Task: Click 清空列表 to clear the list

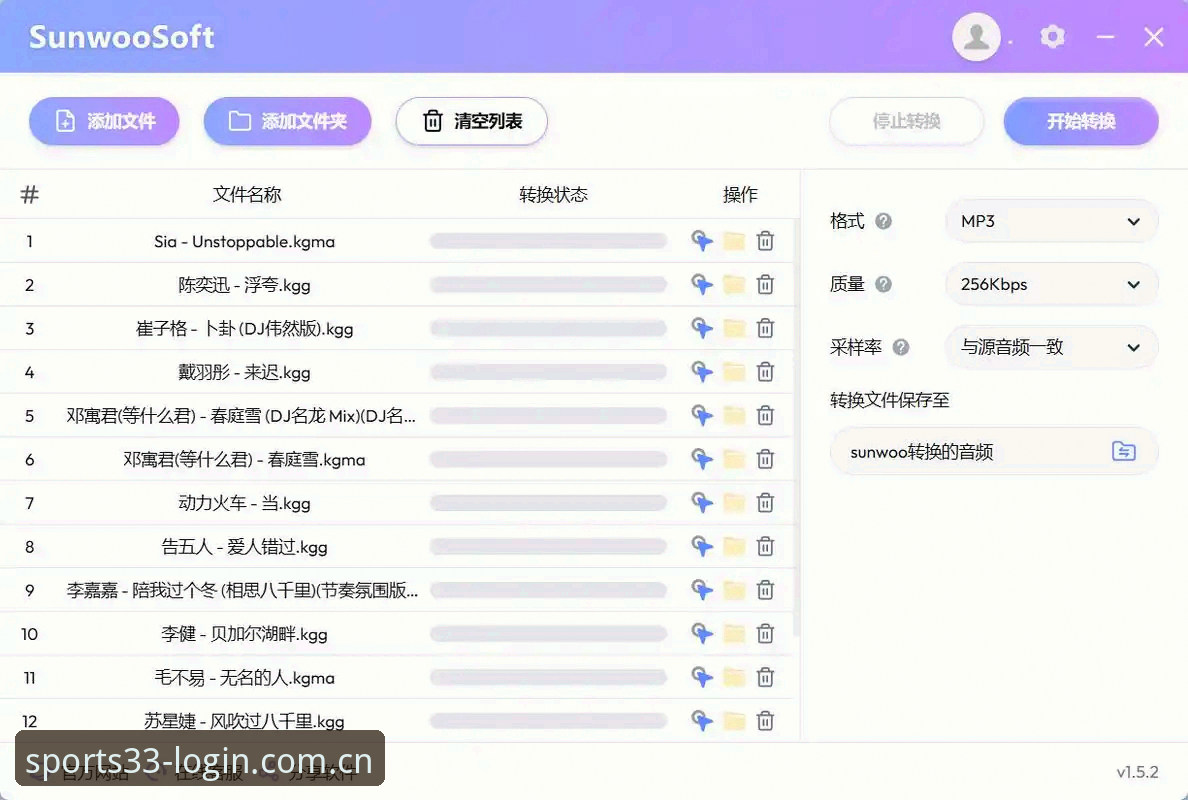Action: click(471, 121)
